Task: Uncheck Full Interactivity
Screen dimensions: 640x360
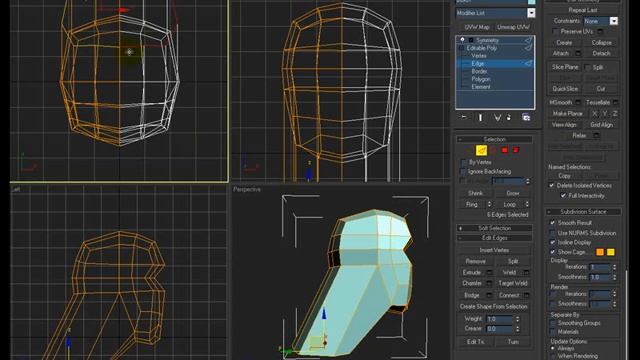Action: coord(563,196)
